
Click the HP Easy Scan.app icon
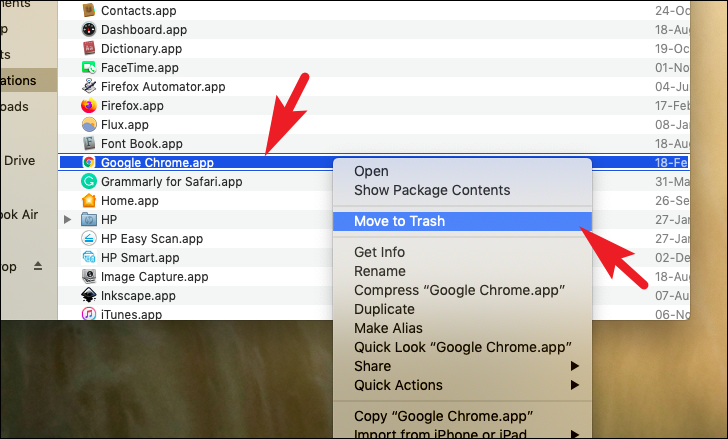click(89, 238)
